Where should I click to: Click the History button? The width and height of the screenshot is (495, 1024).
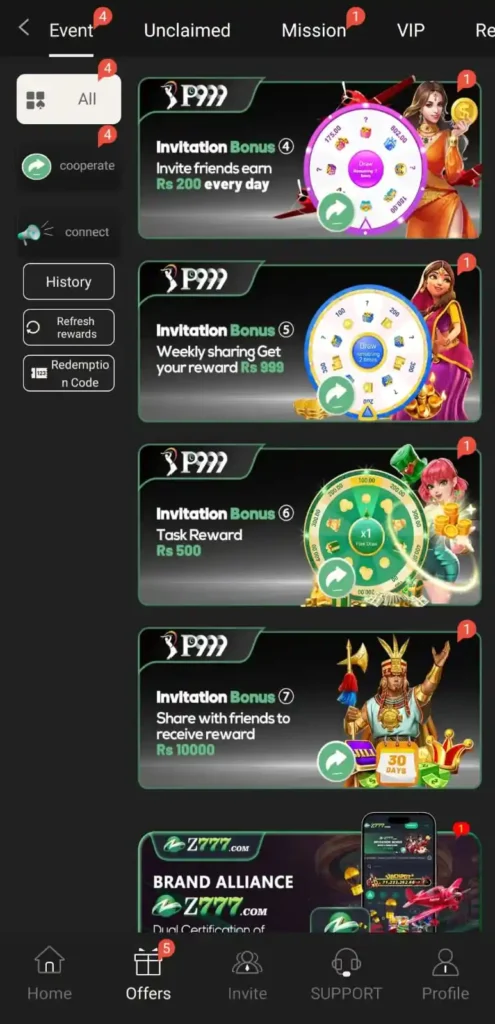[x=69, y=281]
